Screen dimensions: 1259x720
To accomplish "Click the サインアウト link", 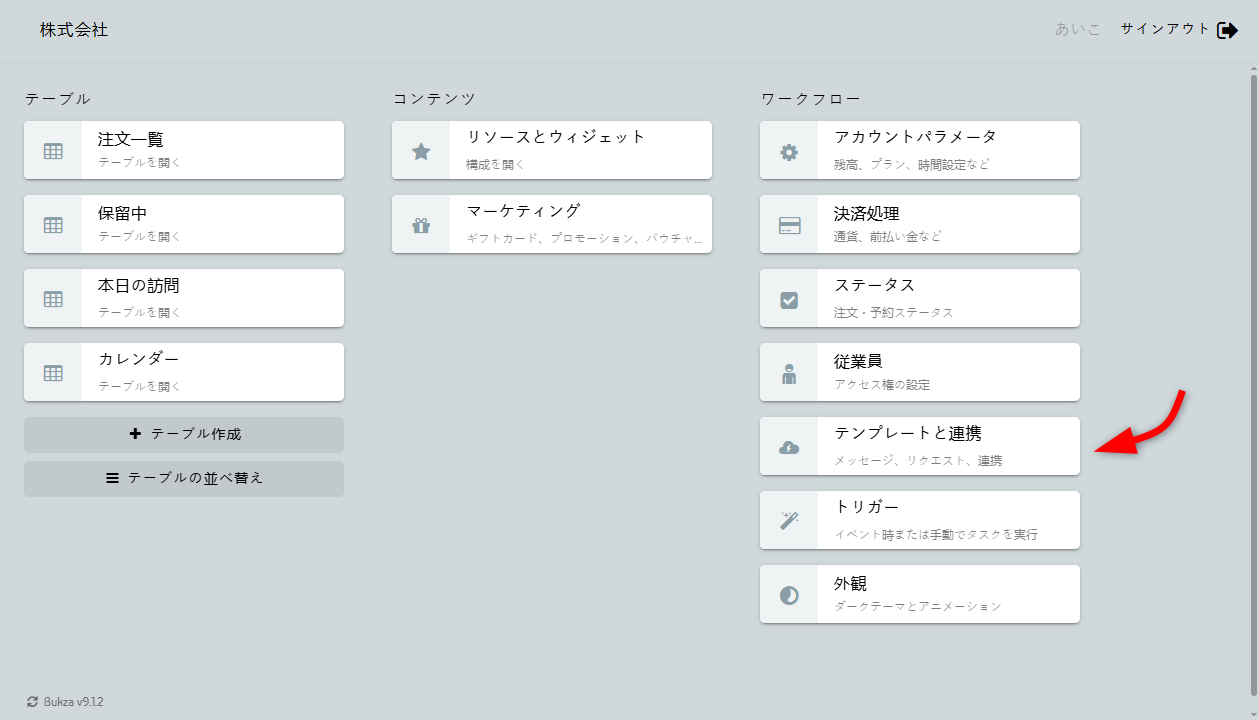I will point(1165,29).
